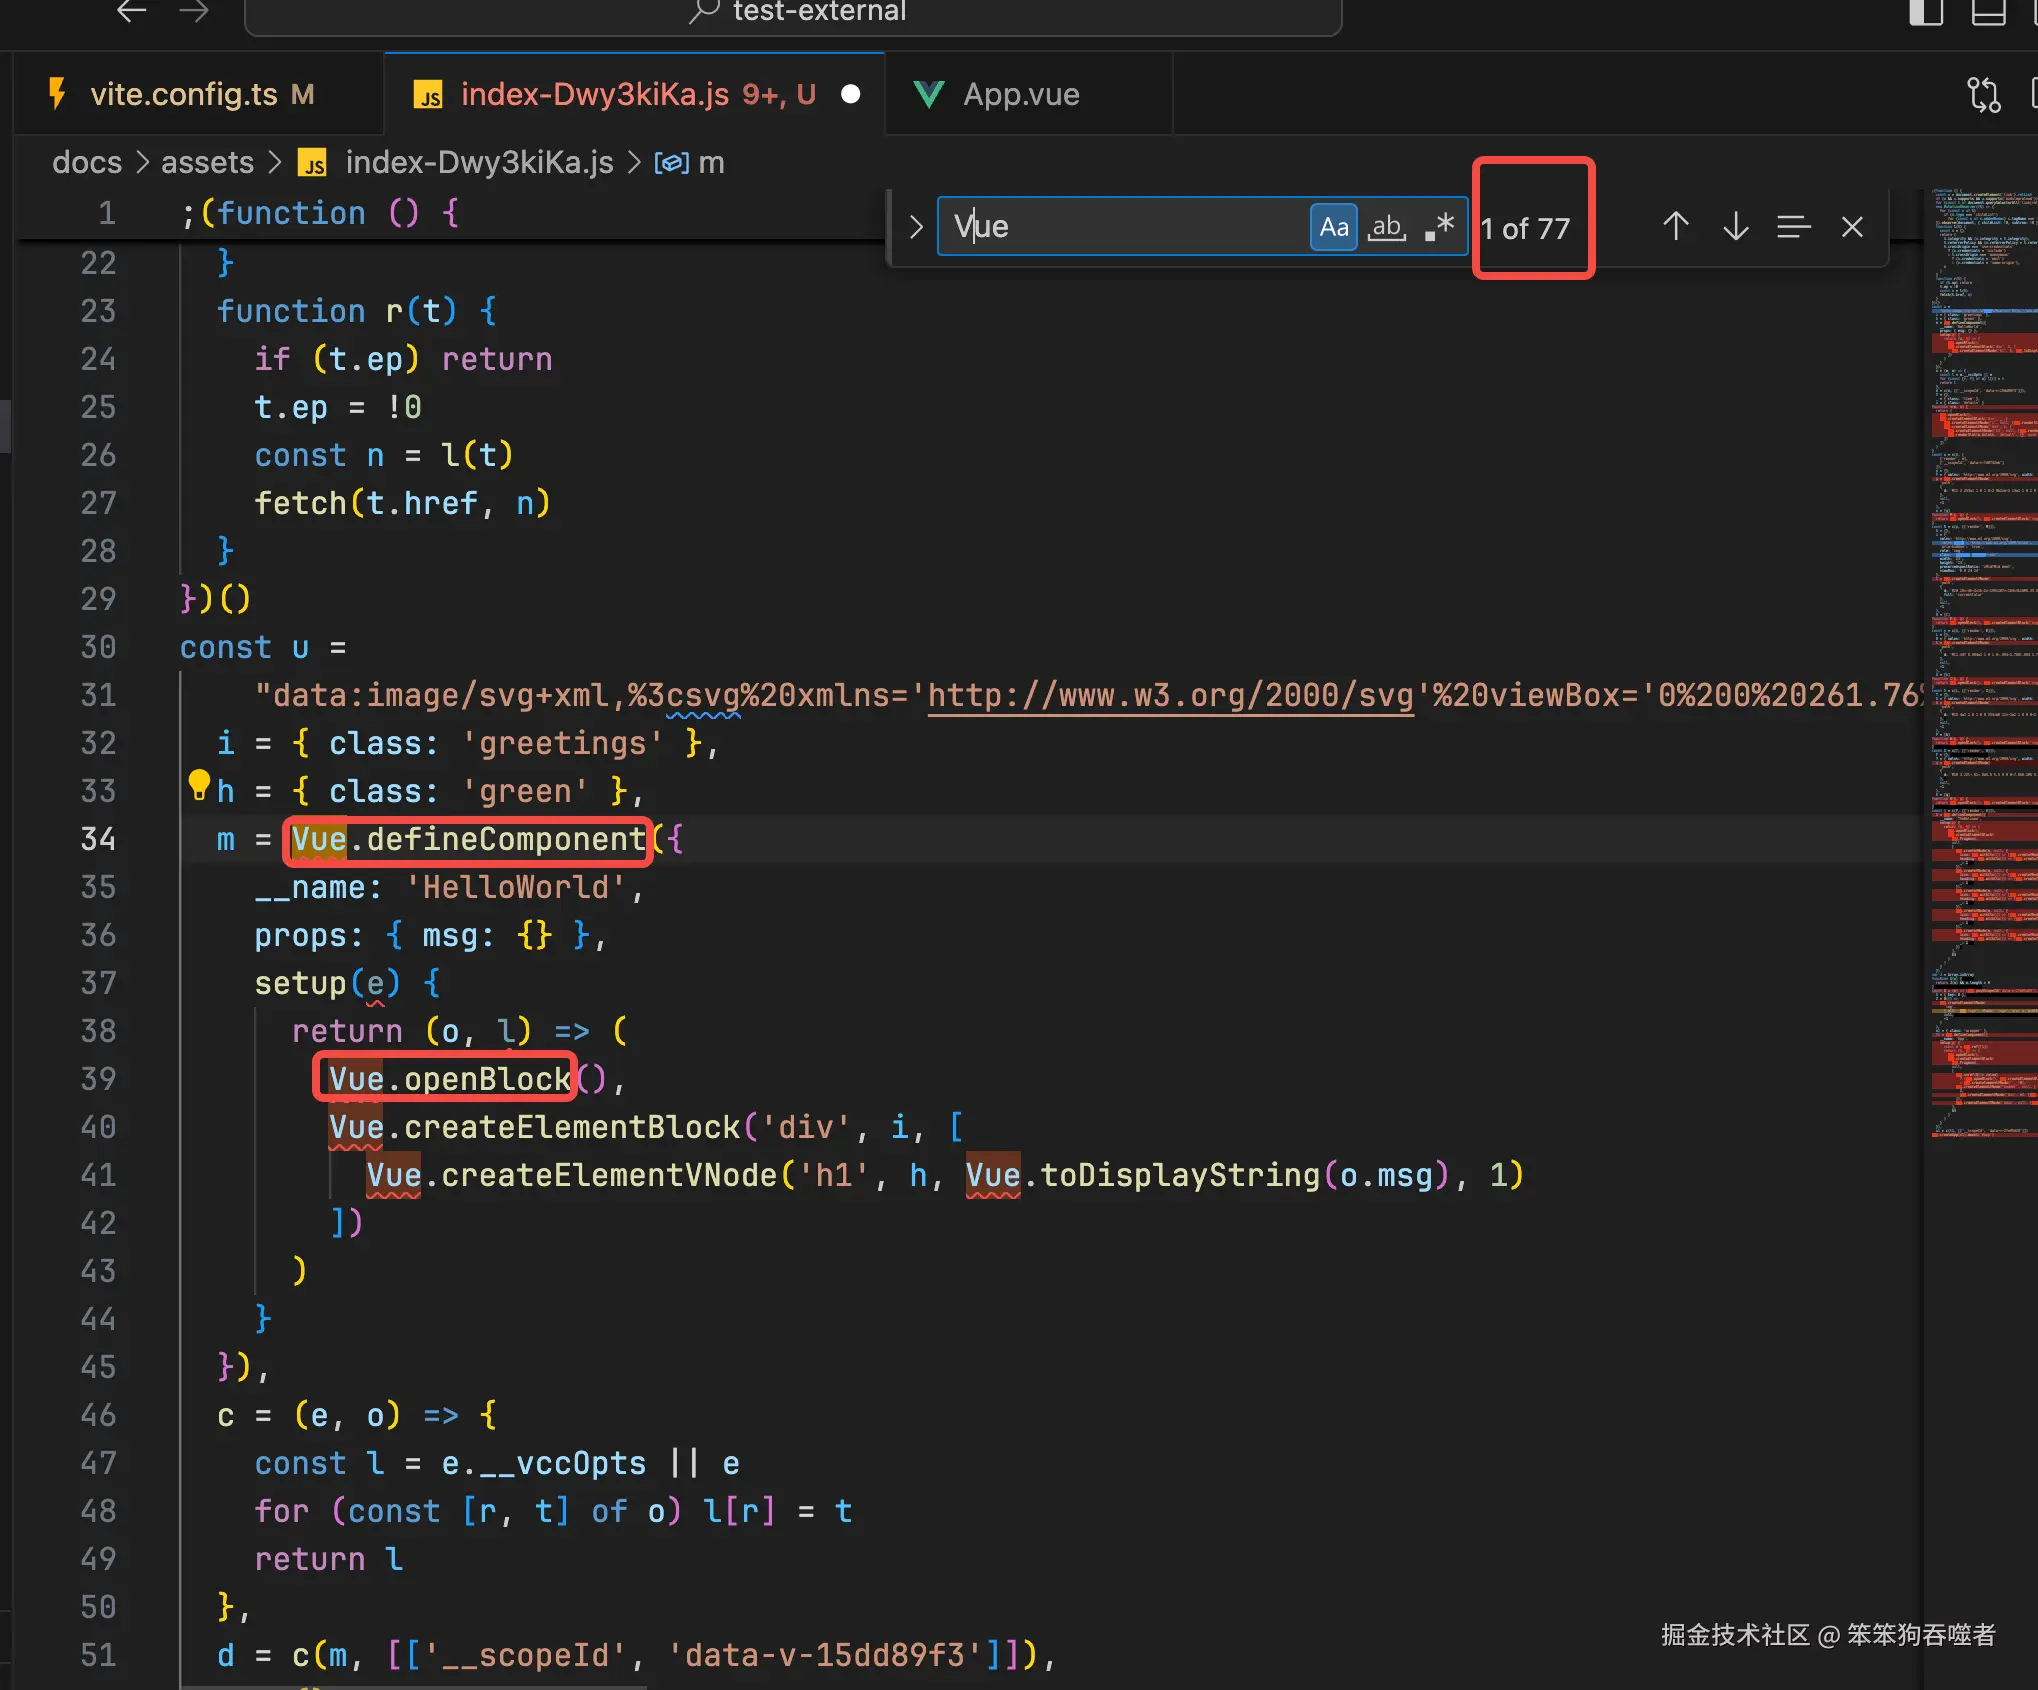This screenshot has width=2038, height=1690.
Task: Toggle Use Regular Expression option
Action: (x=1440, y=227)
